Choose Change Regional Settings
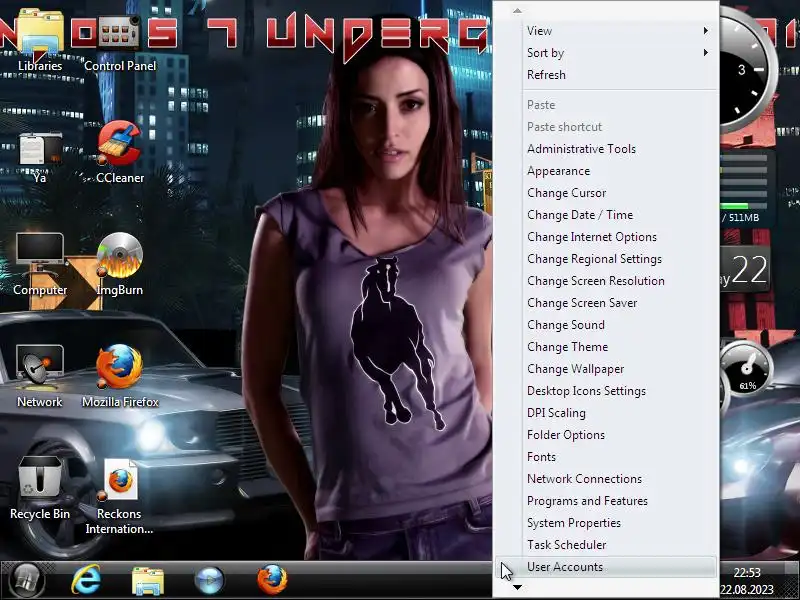Image resolution: width=800 pixels, height=600 pixels. (x=619, y=258)
